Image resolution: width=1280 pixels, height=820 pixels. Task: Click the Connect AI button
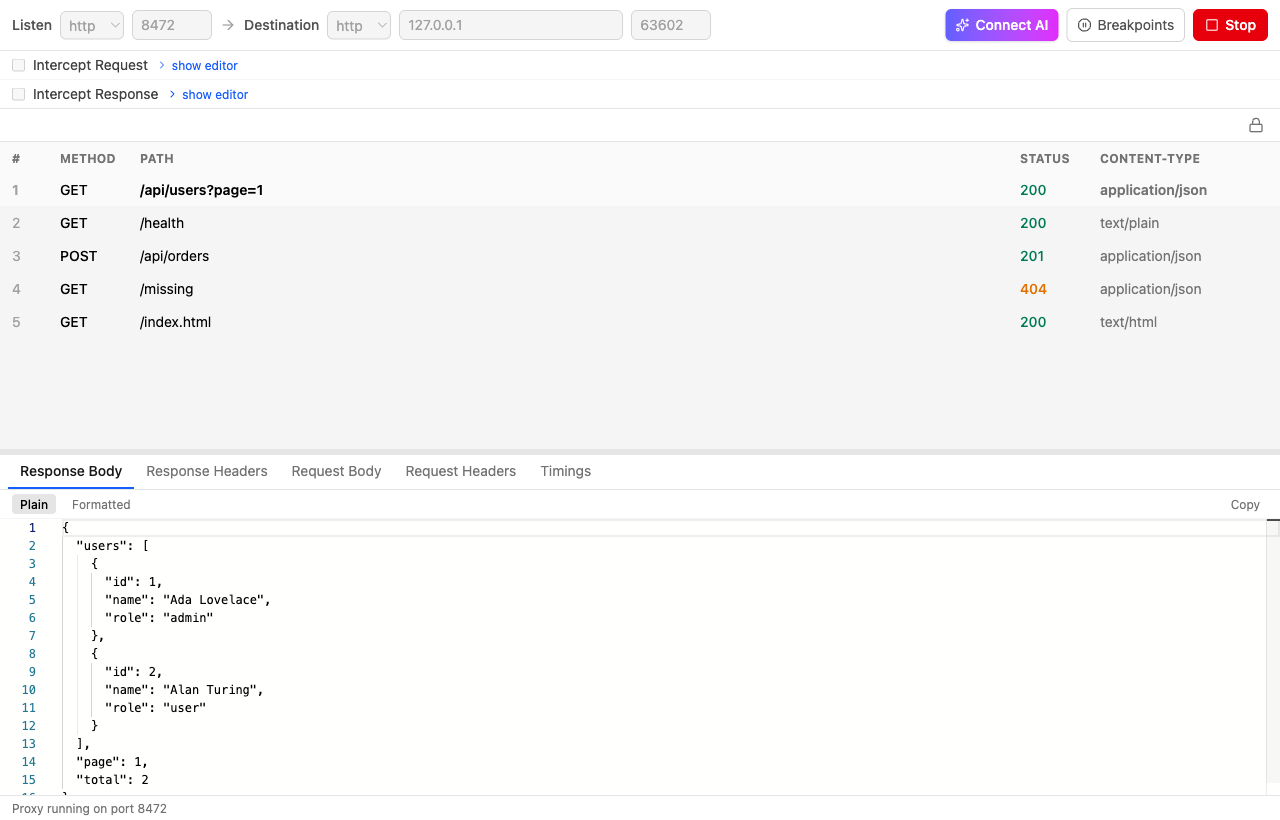point(1002,25)
